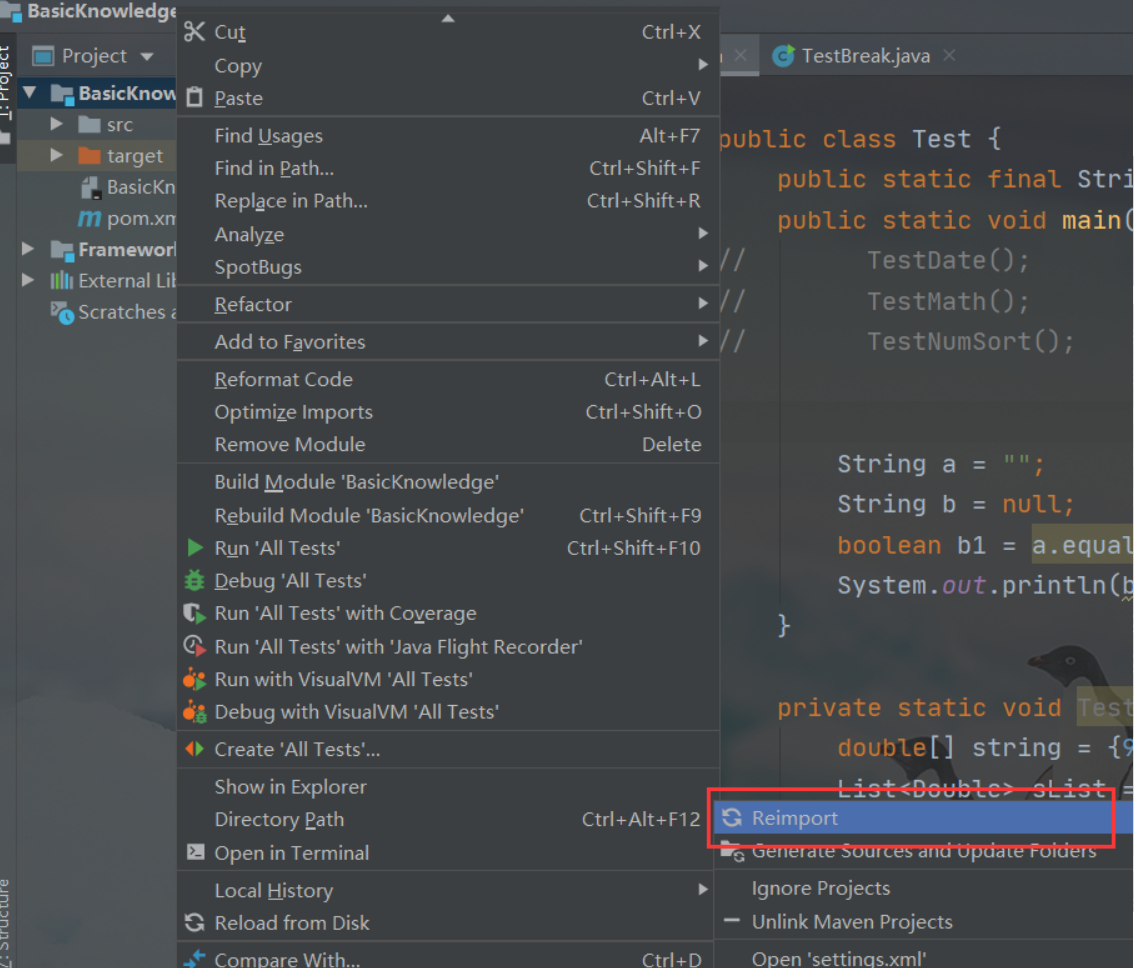Click the Reload from Disk refresh icon
Viewport: 1134px width, 968px height.
pos(195,922)
